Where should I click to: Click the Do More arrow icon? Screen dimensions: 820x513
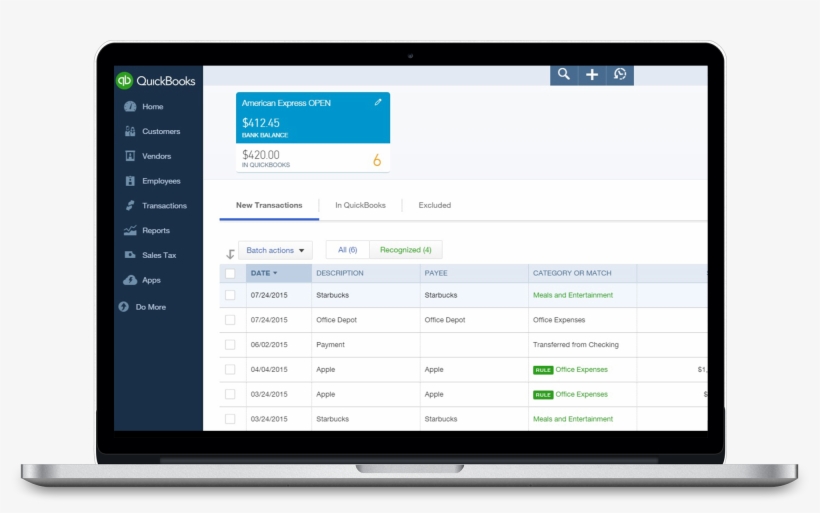click(124, 307)
